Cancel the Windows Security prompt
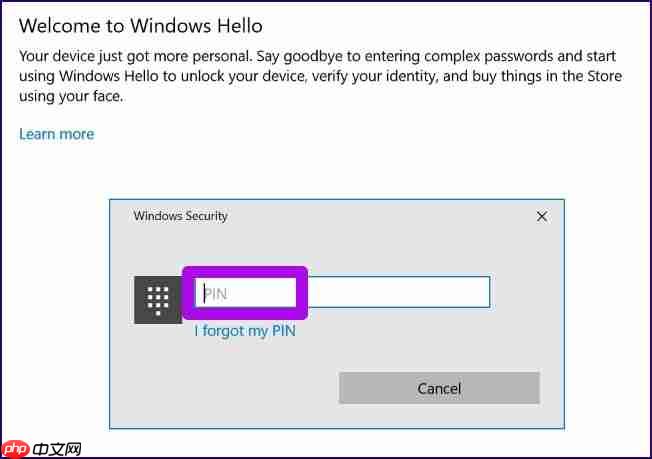Screen dimensions: 652x459 [x=439, y=388]
